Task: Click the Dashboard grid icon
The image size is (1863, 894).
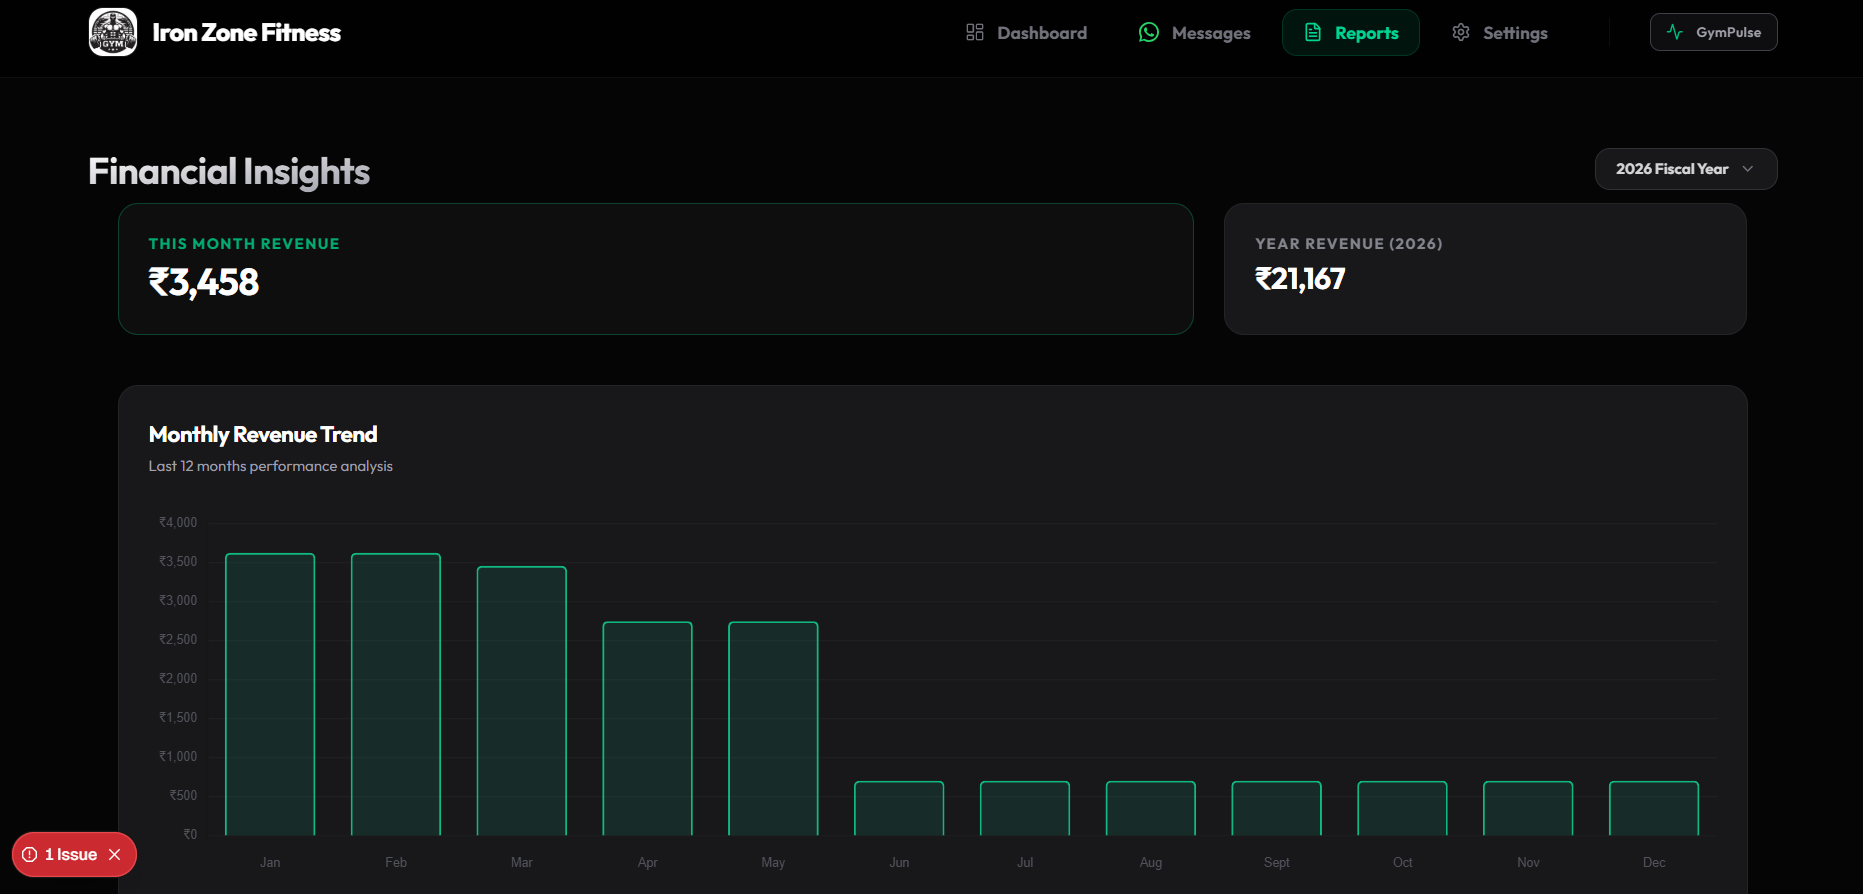Action: 975,33
